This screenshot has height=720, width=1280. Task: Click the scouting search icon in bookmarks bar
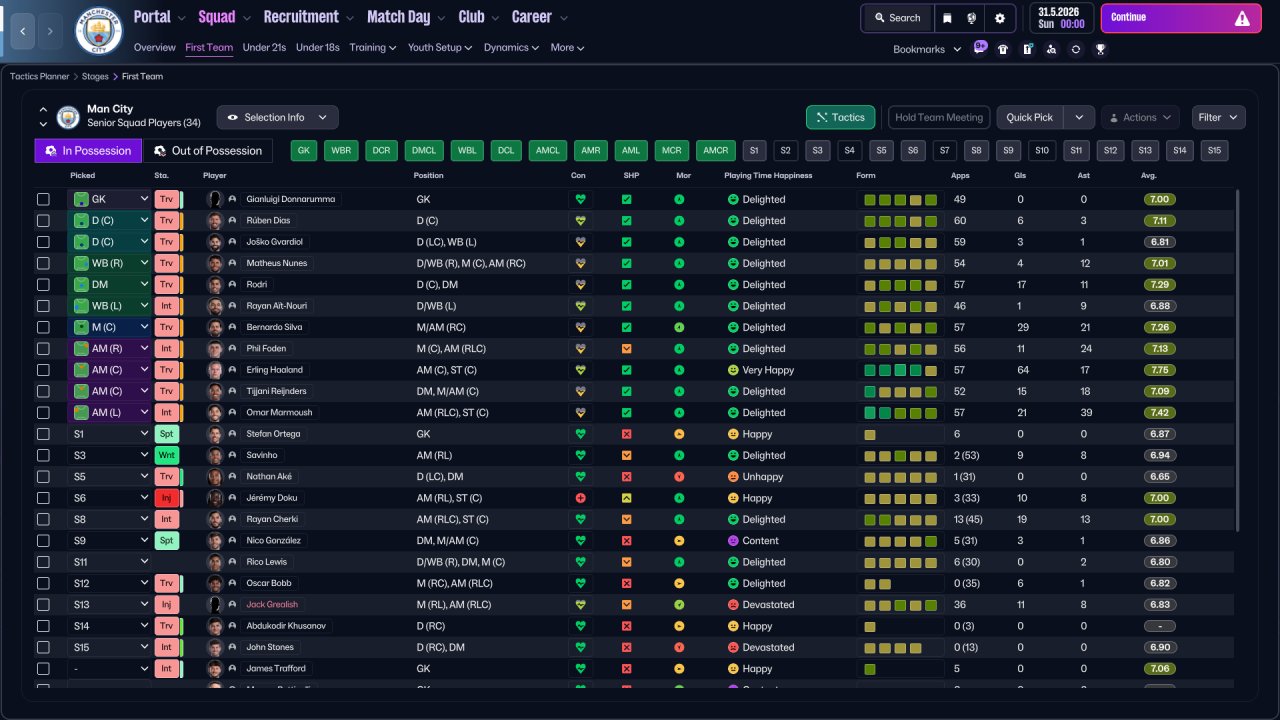[1052, 49]
